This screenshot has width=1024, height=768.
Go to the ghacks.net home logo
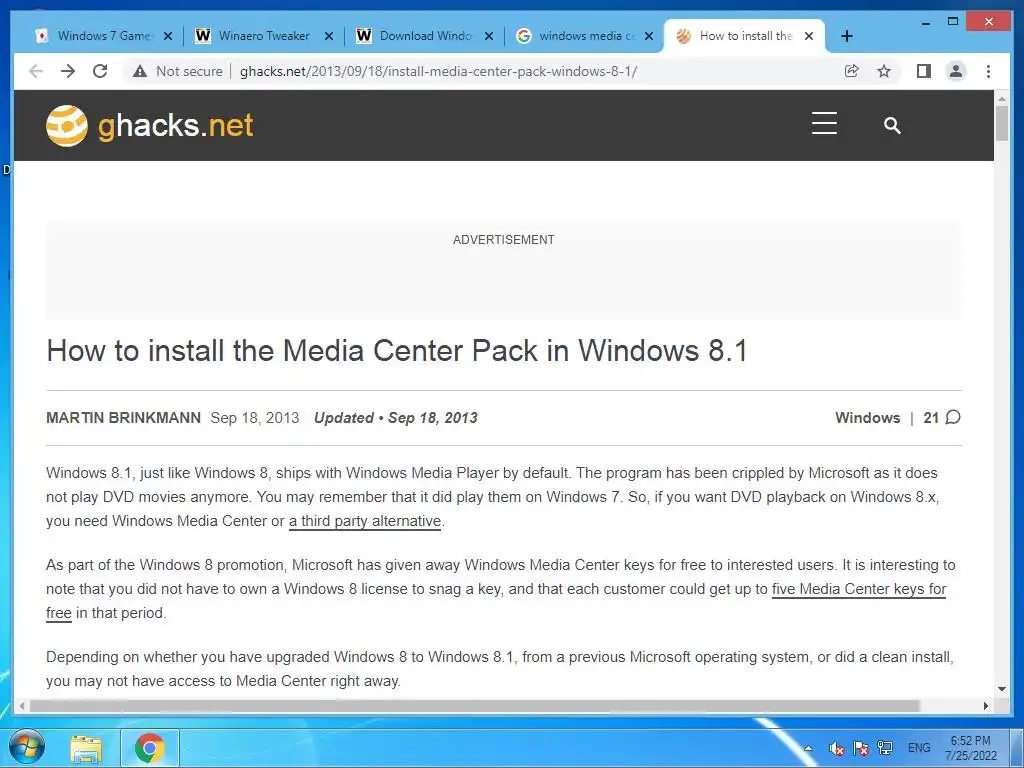150,125
